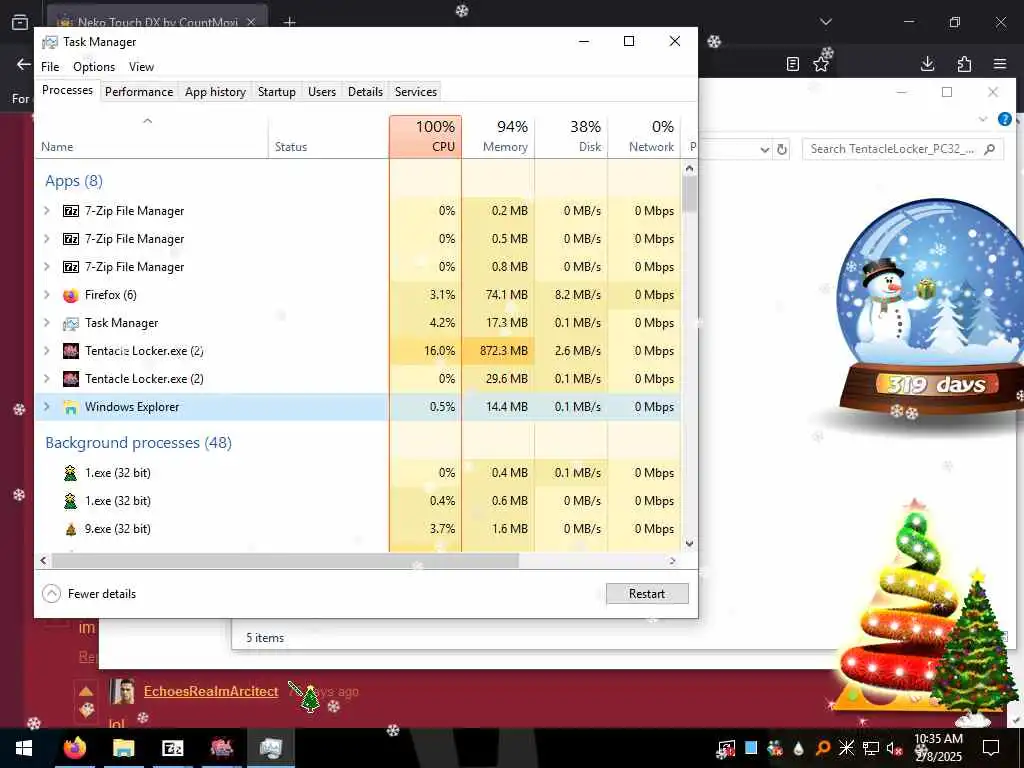Open the Explorer address bar dropdown
The image size is (1024, 768).
(765, 150)
